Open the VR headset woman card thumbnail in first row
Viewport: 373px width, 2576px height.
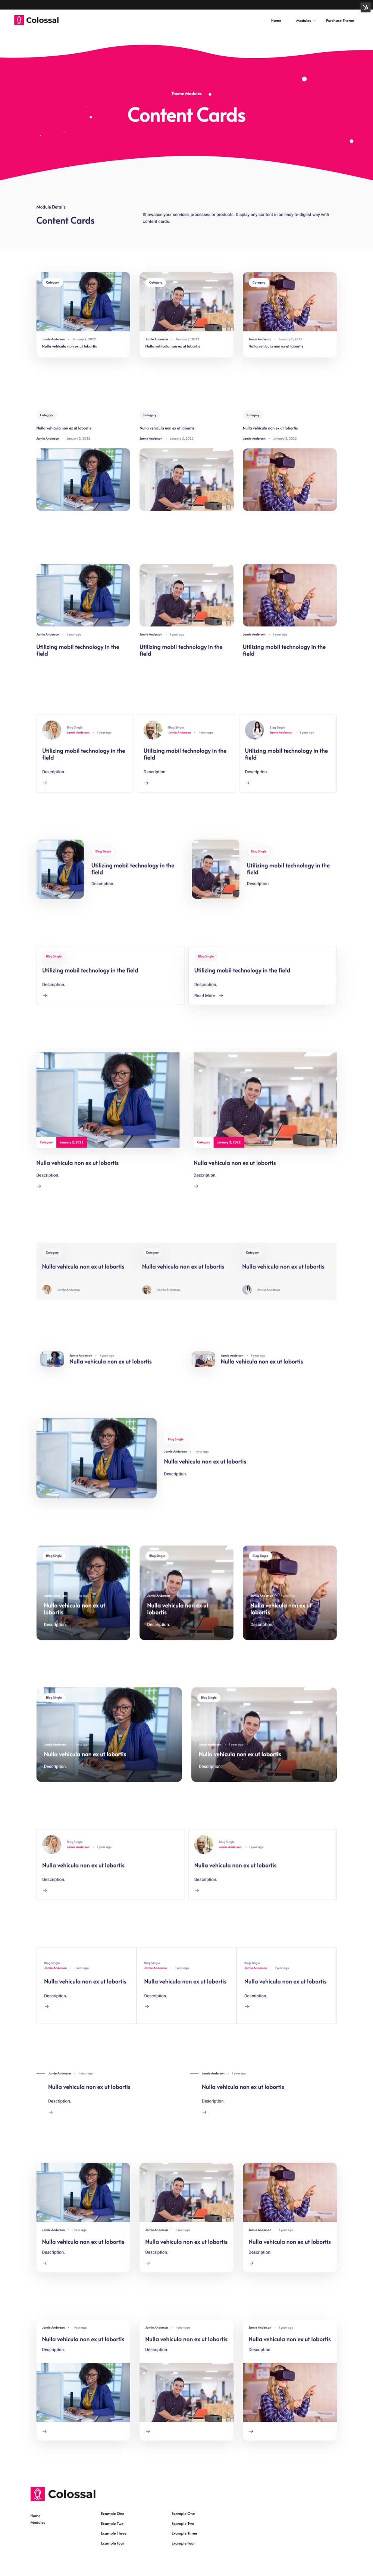click(x=289, y=301)
